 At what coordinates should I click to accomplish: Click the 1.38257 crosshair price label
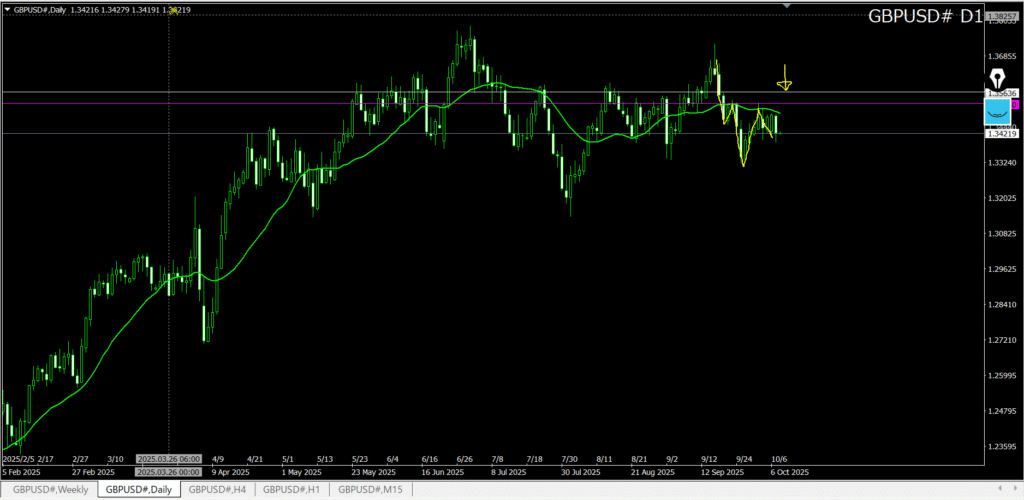1000,17
